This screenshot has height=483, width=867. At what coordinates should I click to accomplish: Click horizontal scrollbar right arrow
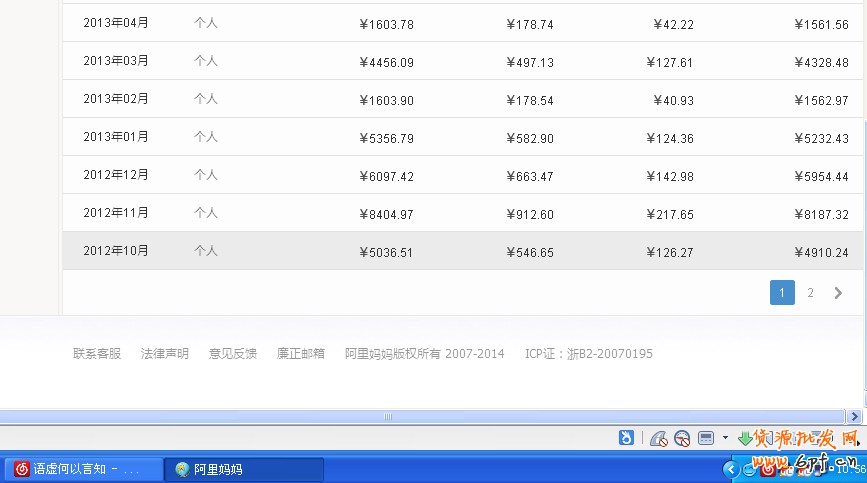[854, 416]
